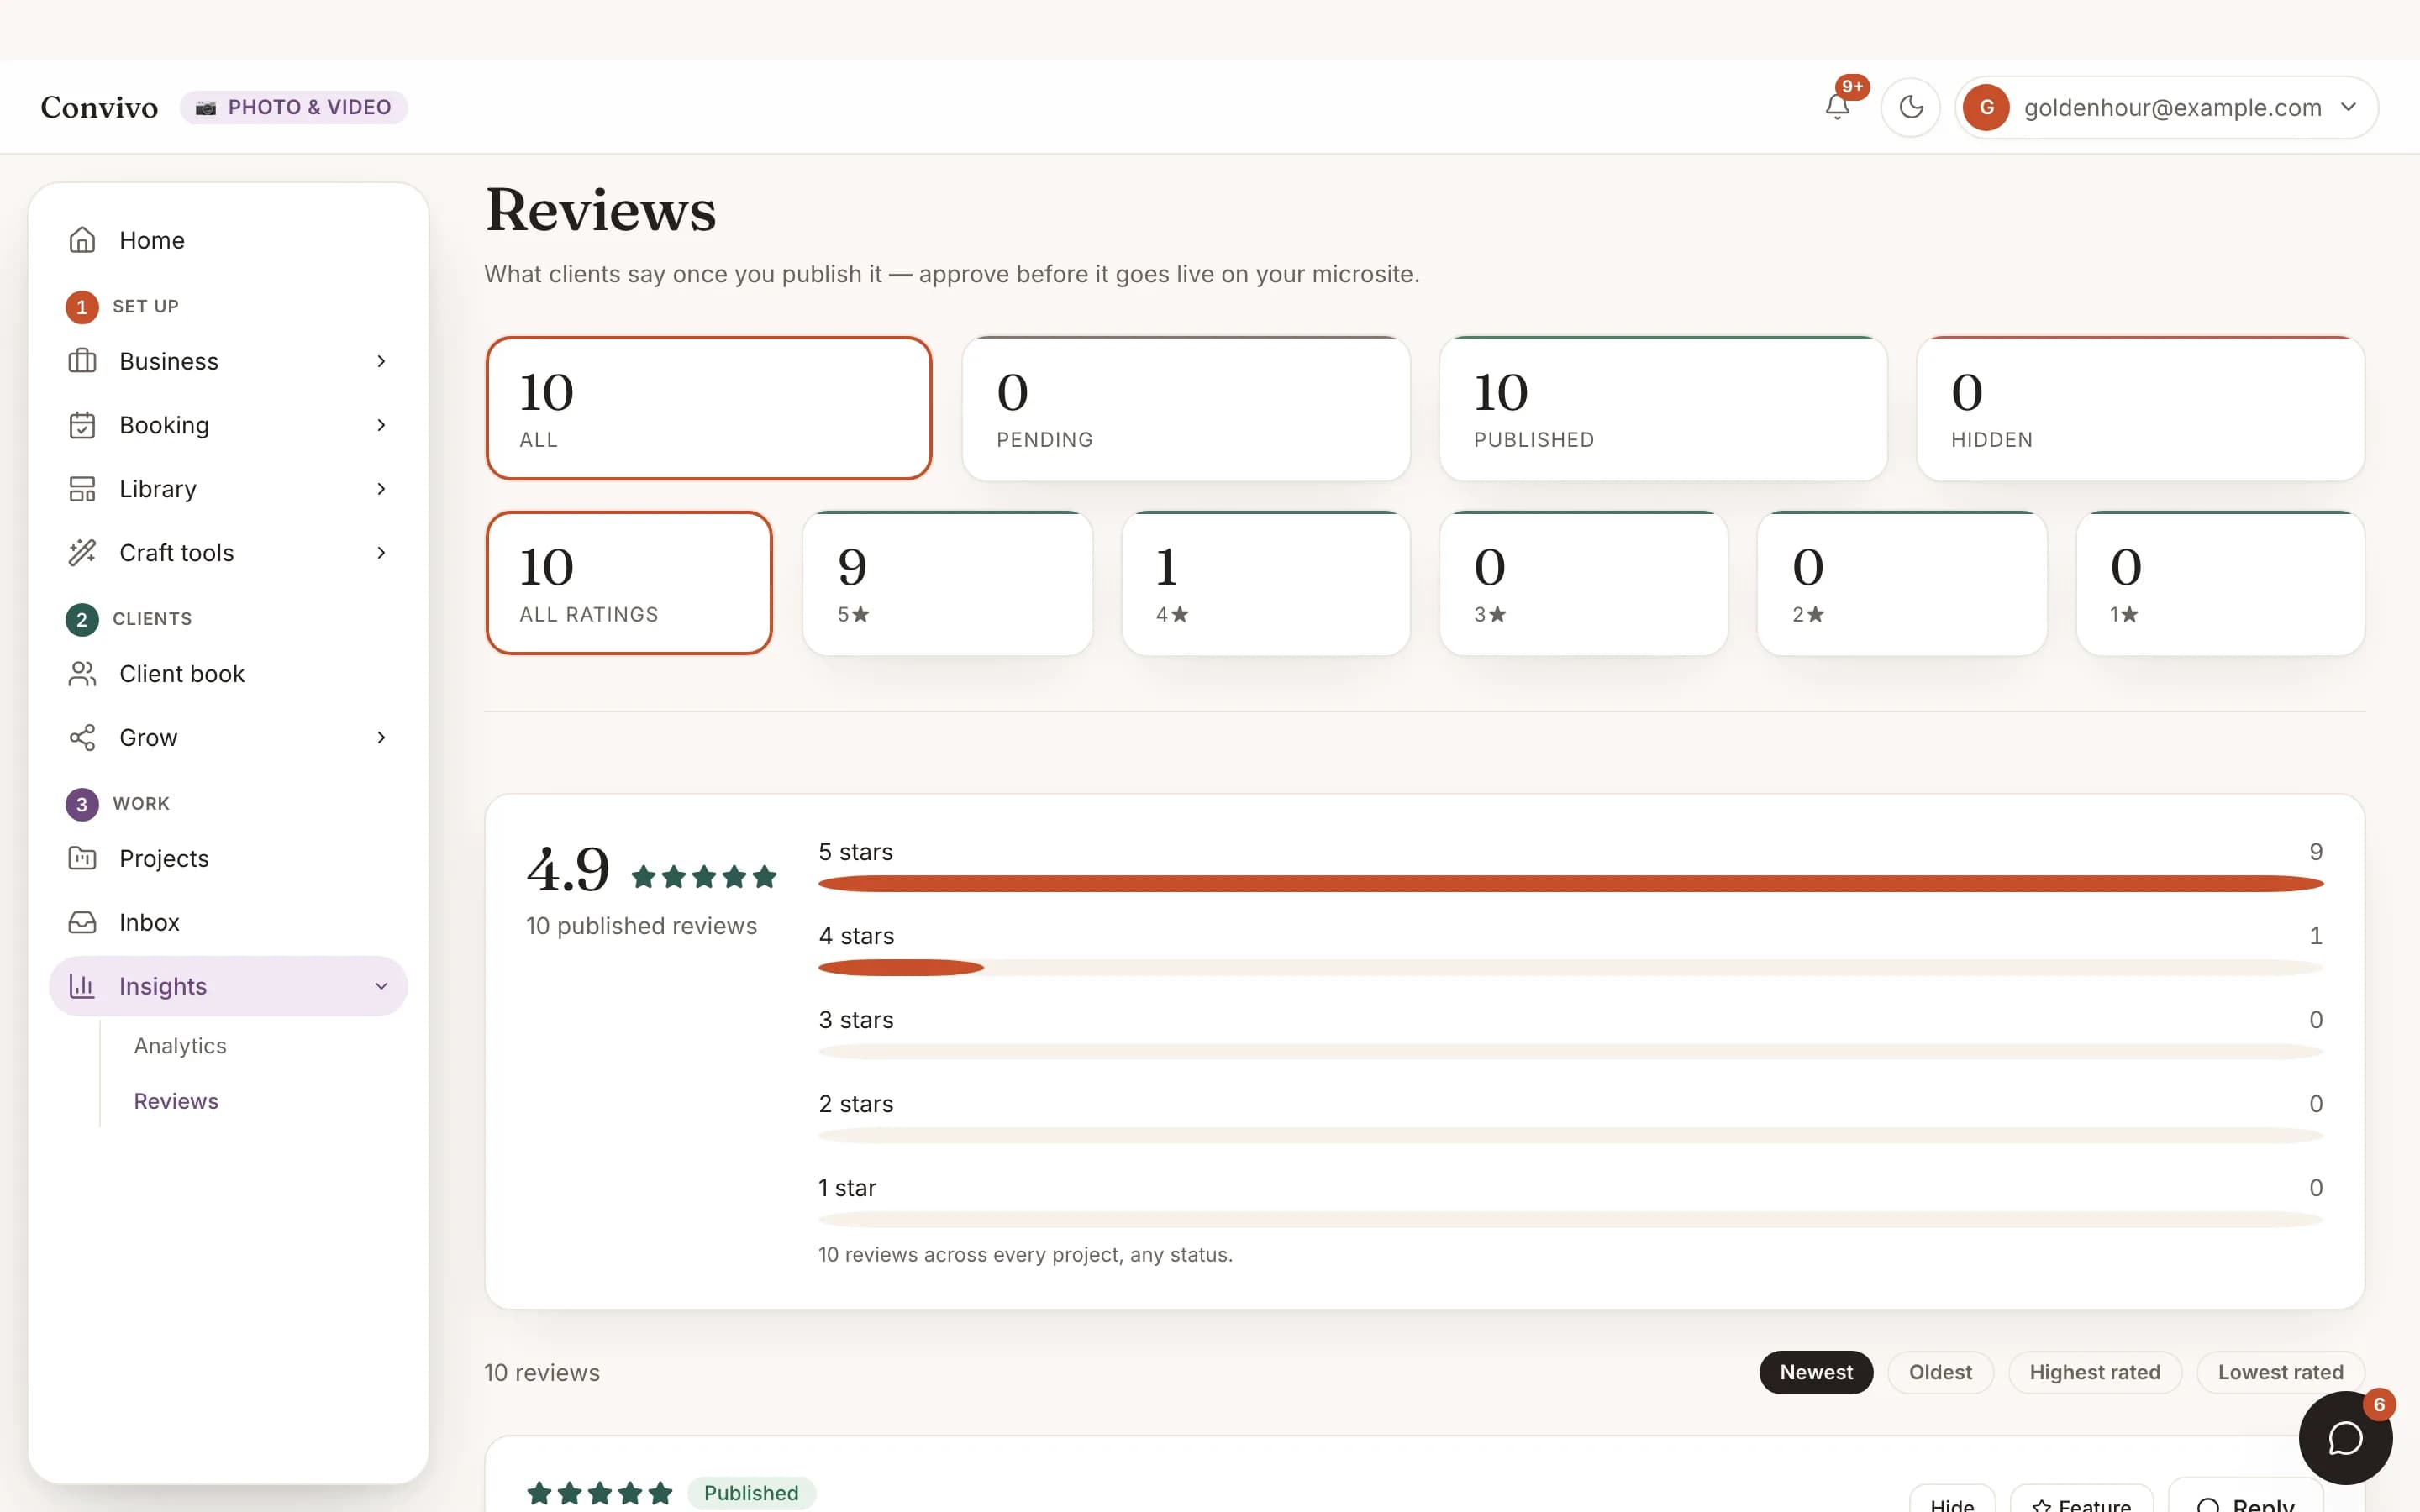2420x1512 pixels.
Task: Click the 4 stars distribution bar
Action: point(1571,968)
